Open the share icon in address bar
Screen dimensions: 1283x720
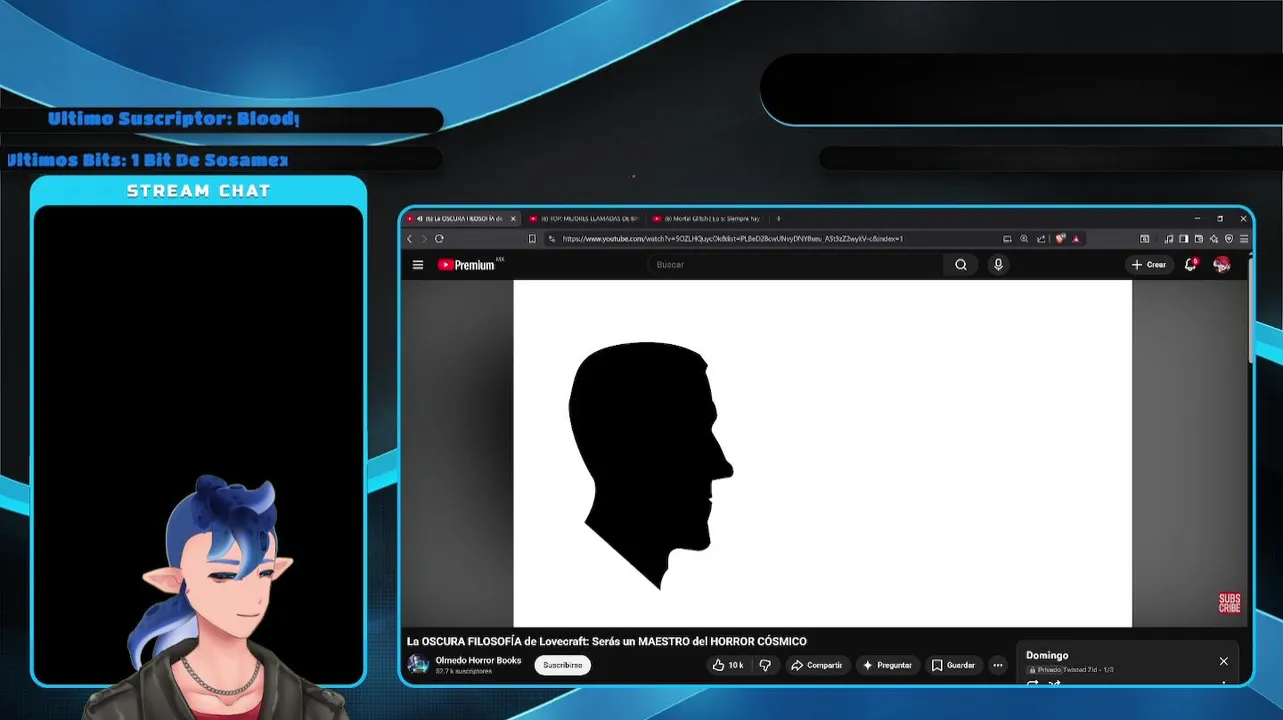click(1041, 239)
